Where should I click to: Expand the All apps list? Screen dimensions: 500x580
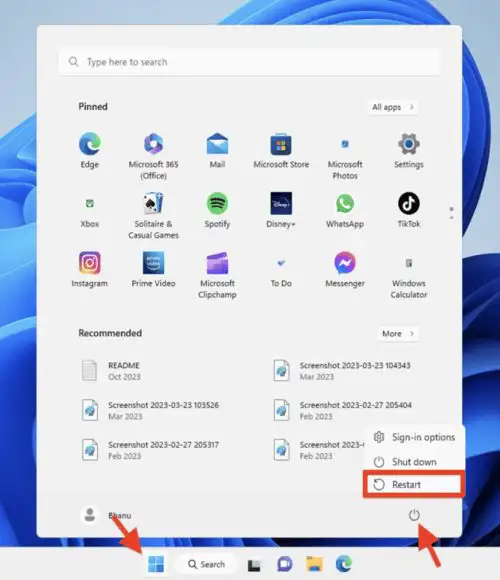point(393,107)
